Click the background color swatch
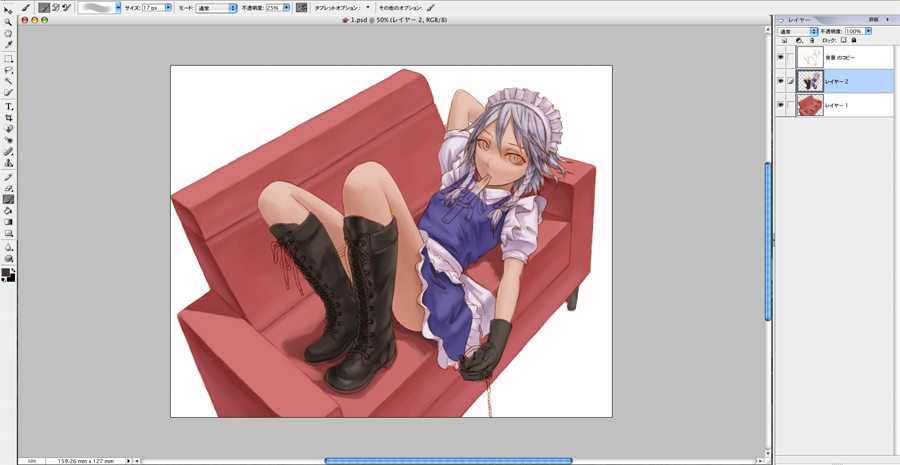This screenshot has height=465, width=900. point(11,278)
